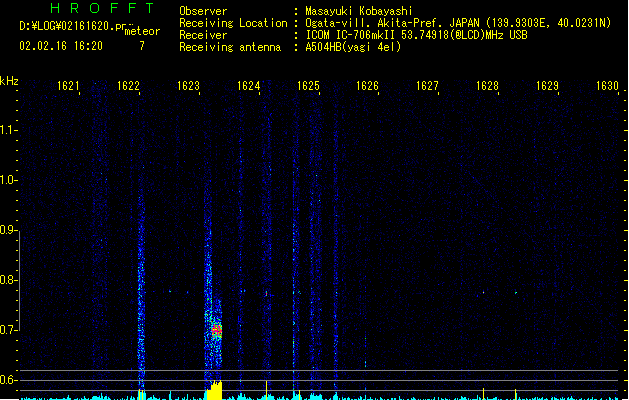Click the Observer field label
Screen dimensions: 629x400
click(x=203, y=11)
